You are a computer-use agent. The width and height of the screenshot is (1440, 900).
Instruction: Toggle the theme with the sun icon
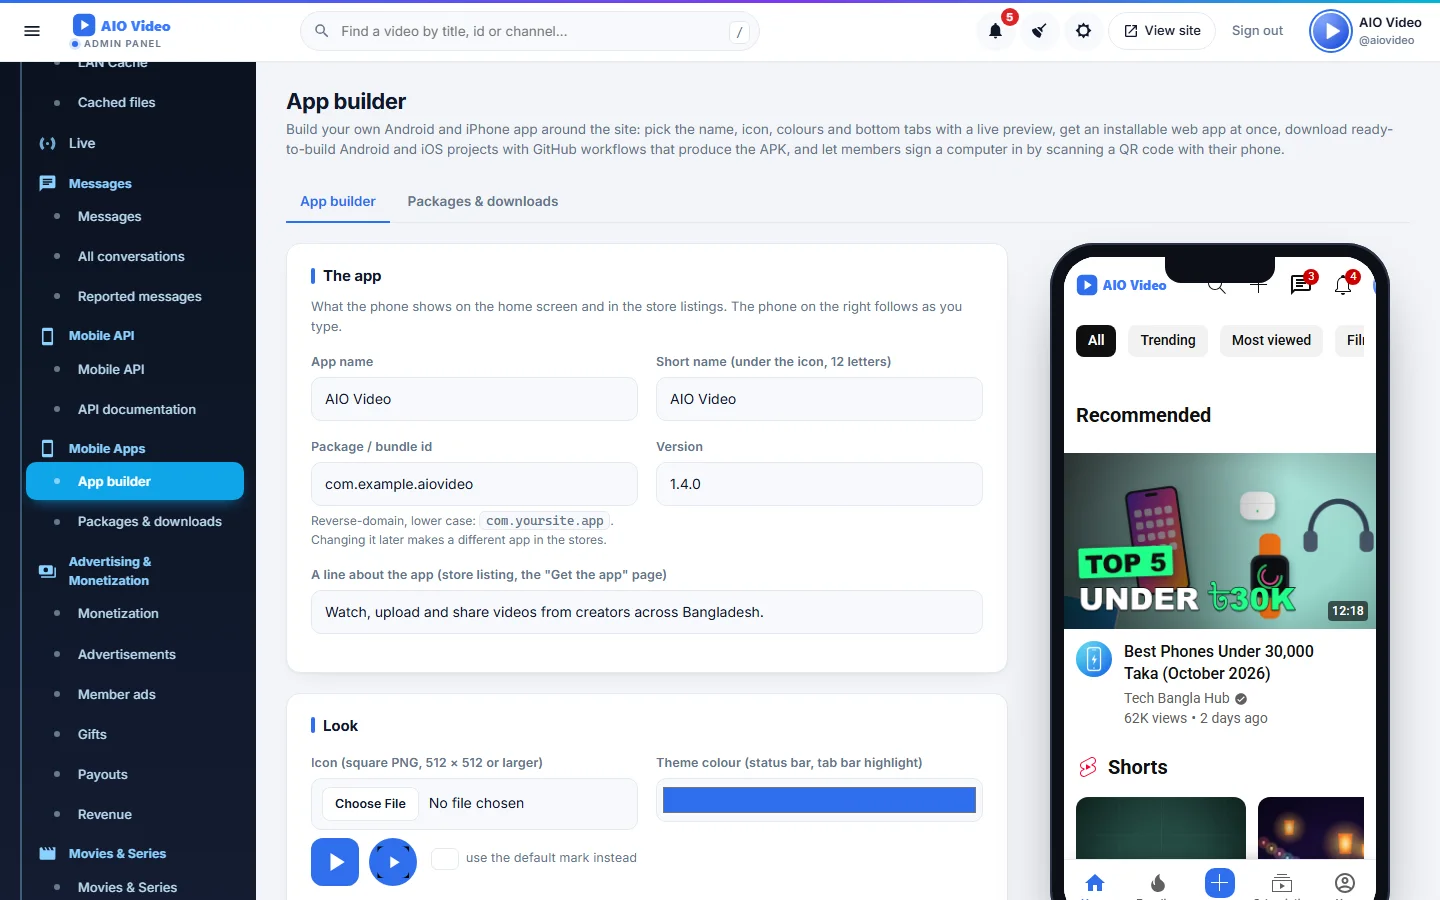tap(1084, 31)
